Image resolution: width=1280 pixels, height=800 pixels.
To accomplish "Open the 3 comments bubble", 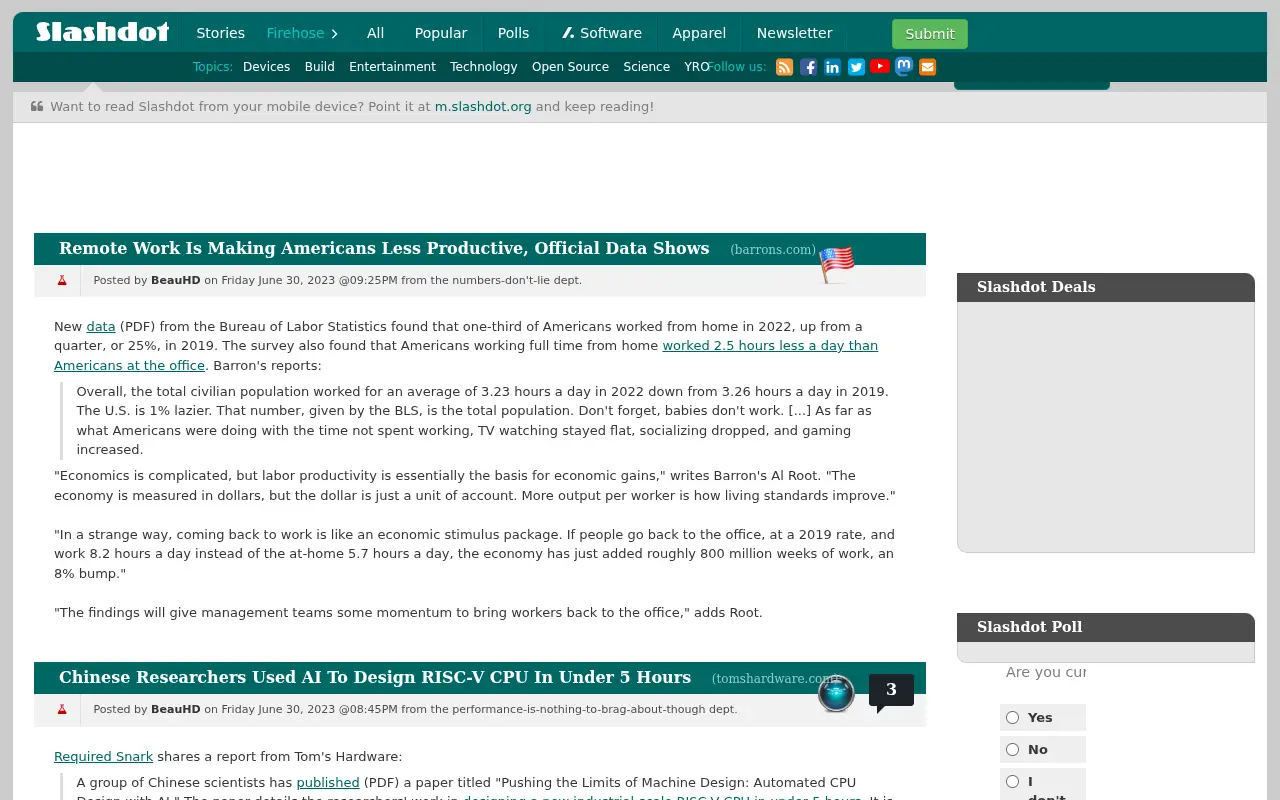I will 891,690.
